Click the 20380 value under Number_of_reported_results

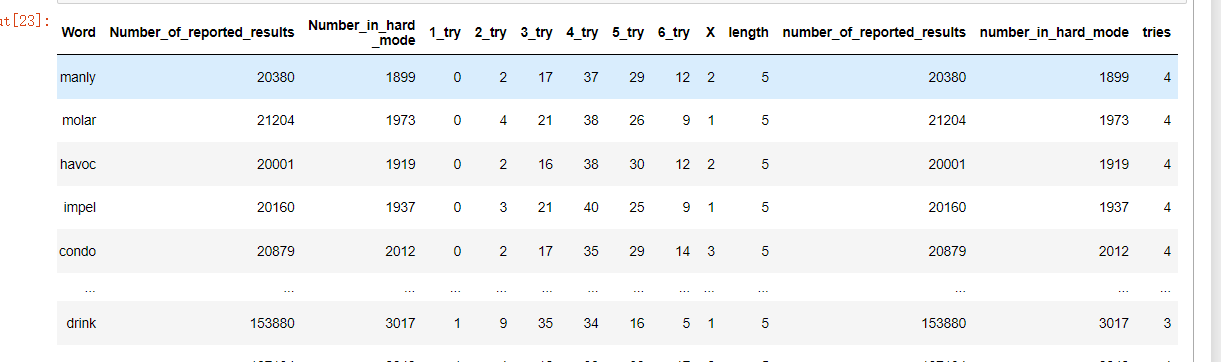(275, 77)
